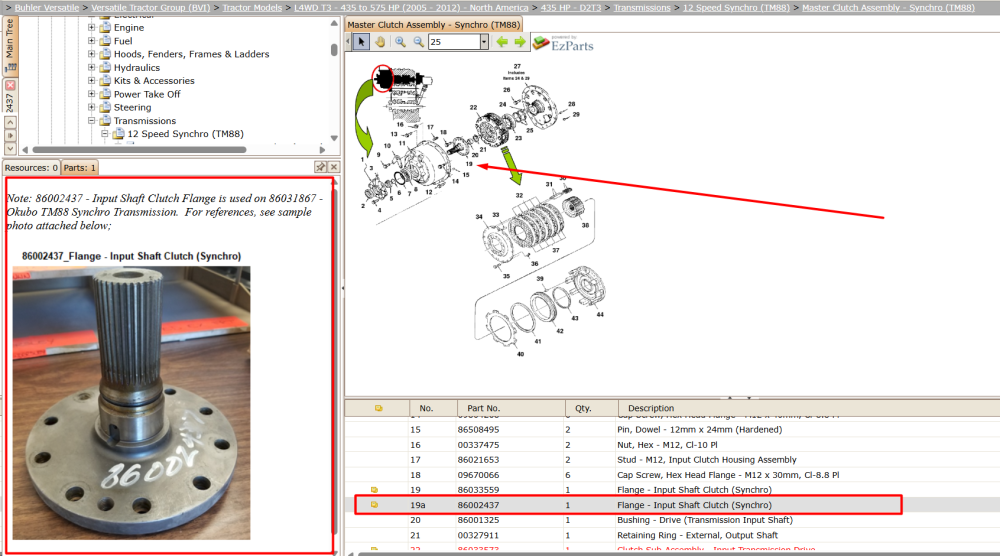1000x556 pixels.
Task: Select the pointer arrow tool
Action: tap(361, 42)
